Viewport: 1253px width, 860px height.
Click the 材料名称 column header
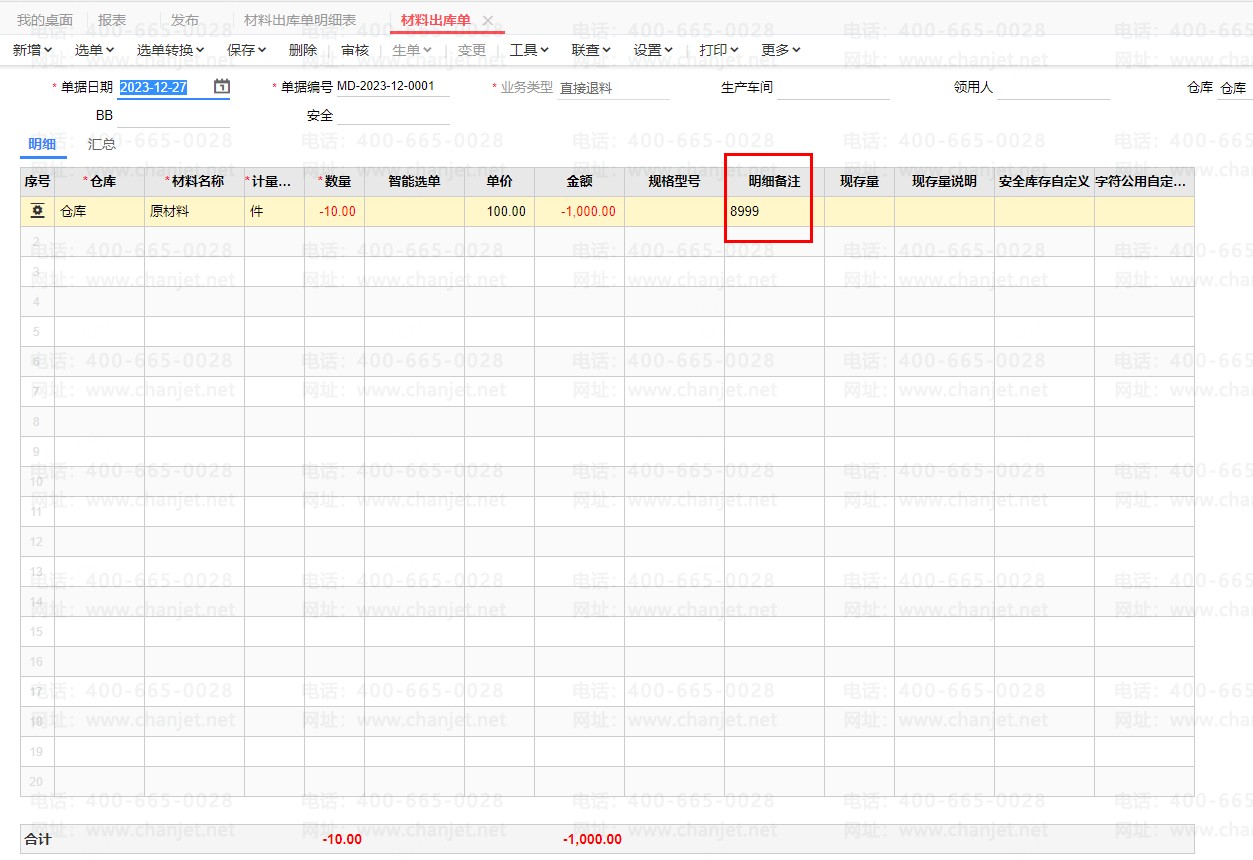194,182
